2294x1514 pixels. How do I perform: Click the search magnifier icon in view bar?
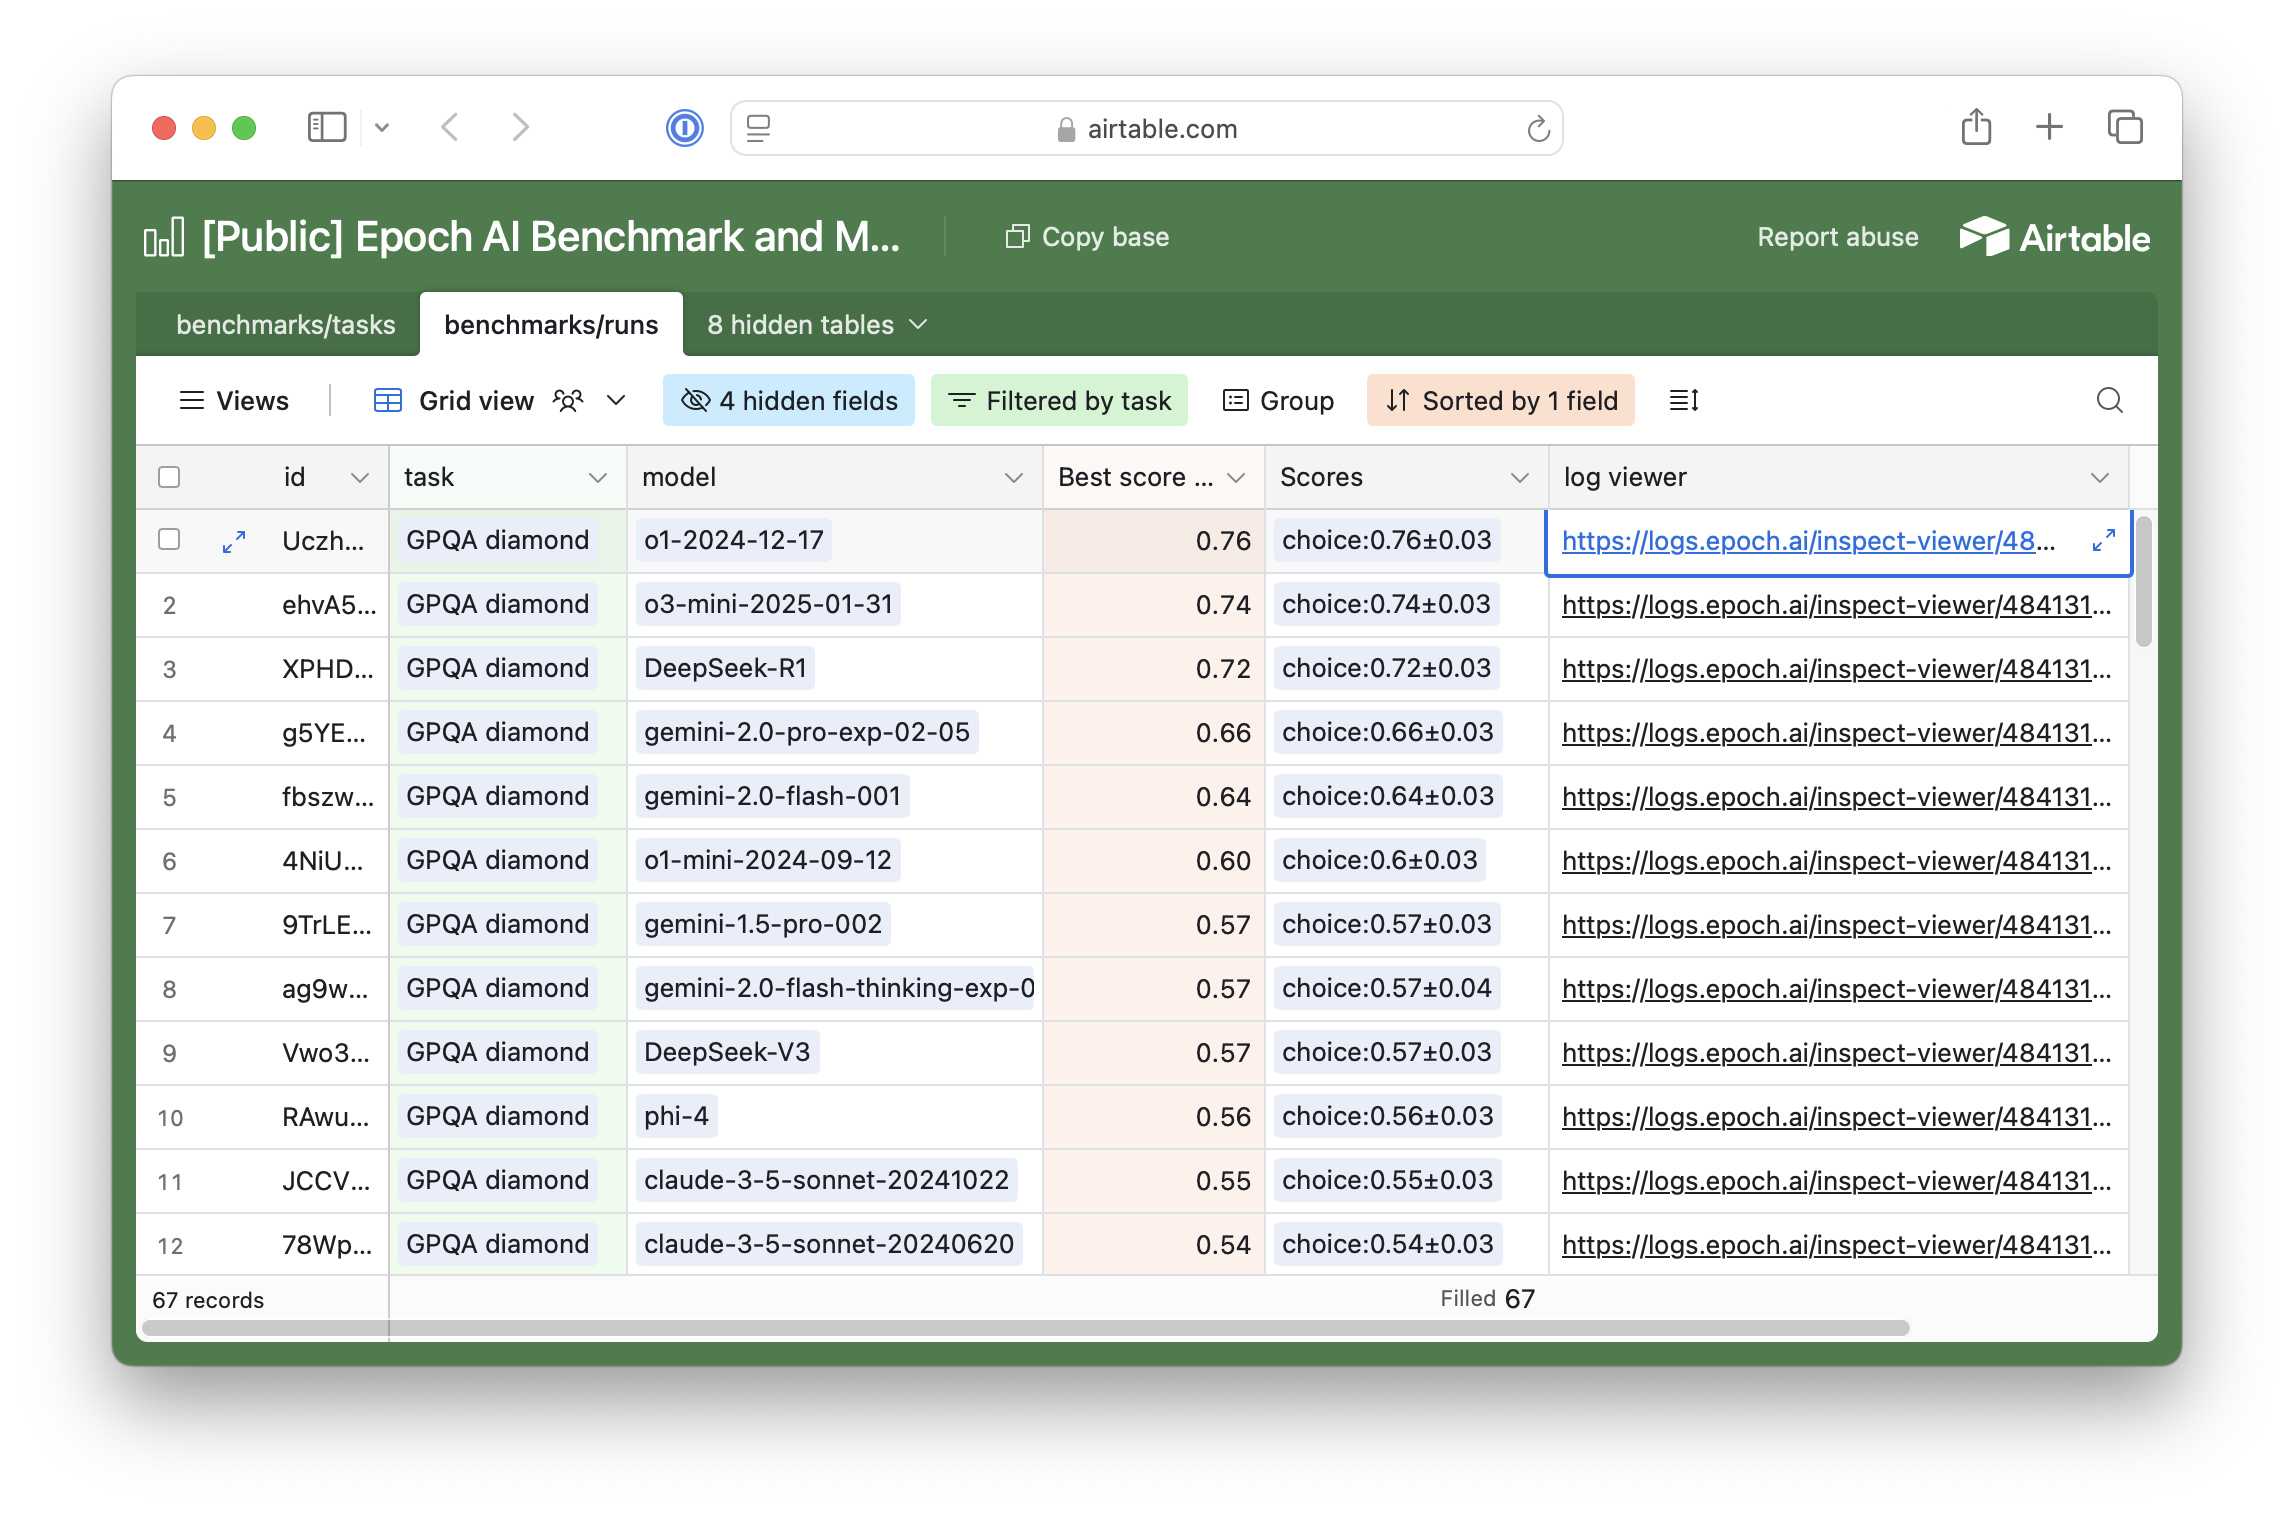[2109, 400]
